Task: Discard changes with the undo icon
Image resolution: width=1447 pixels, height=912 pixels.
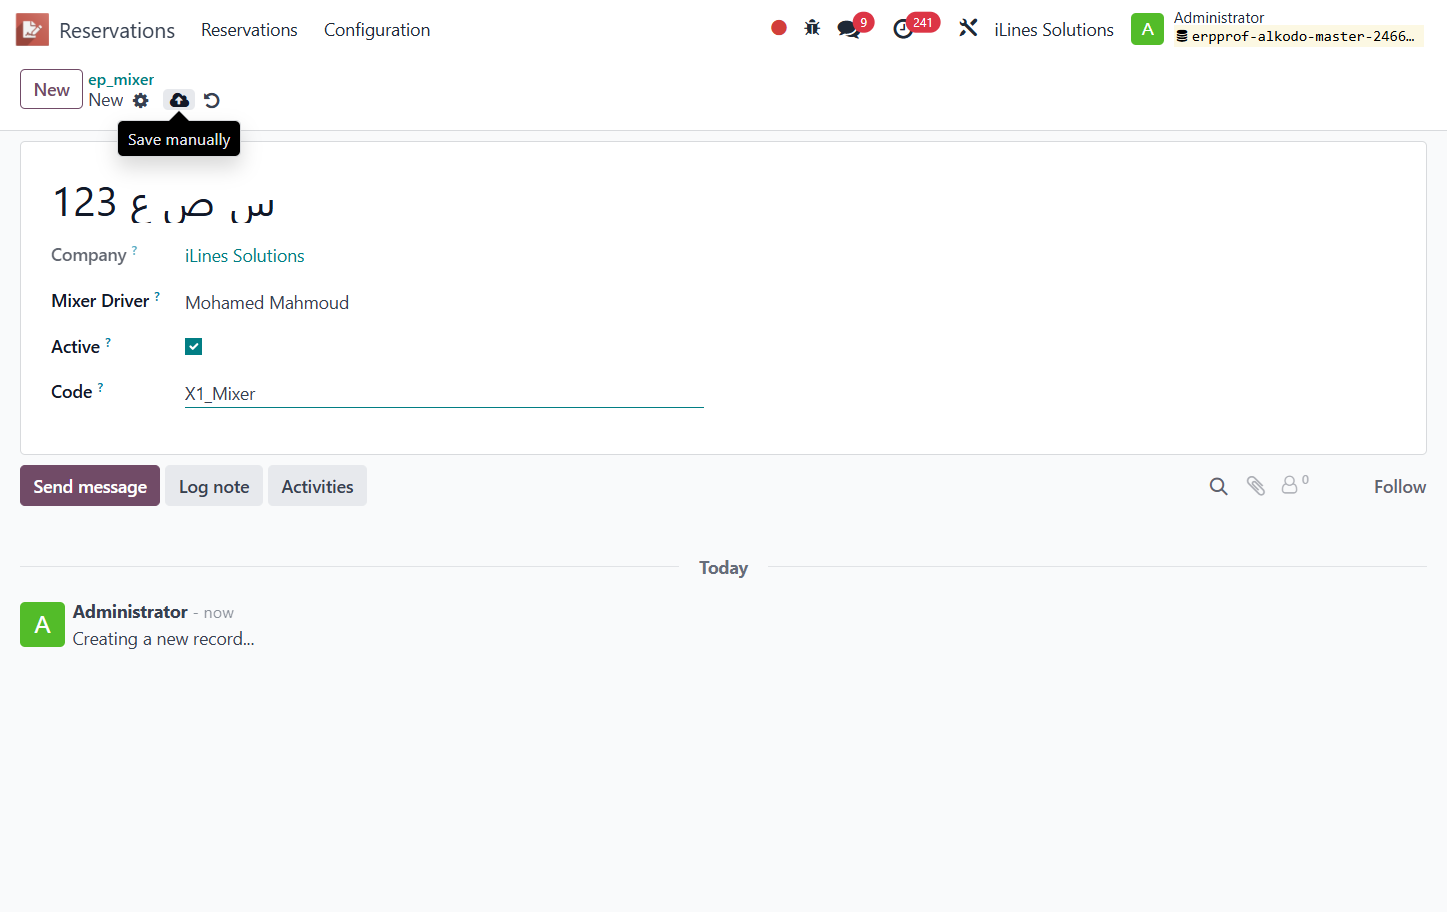Action: click(x=212, y=100)
